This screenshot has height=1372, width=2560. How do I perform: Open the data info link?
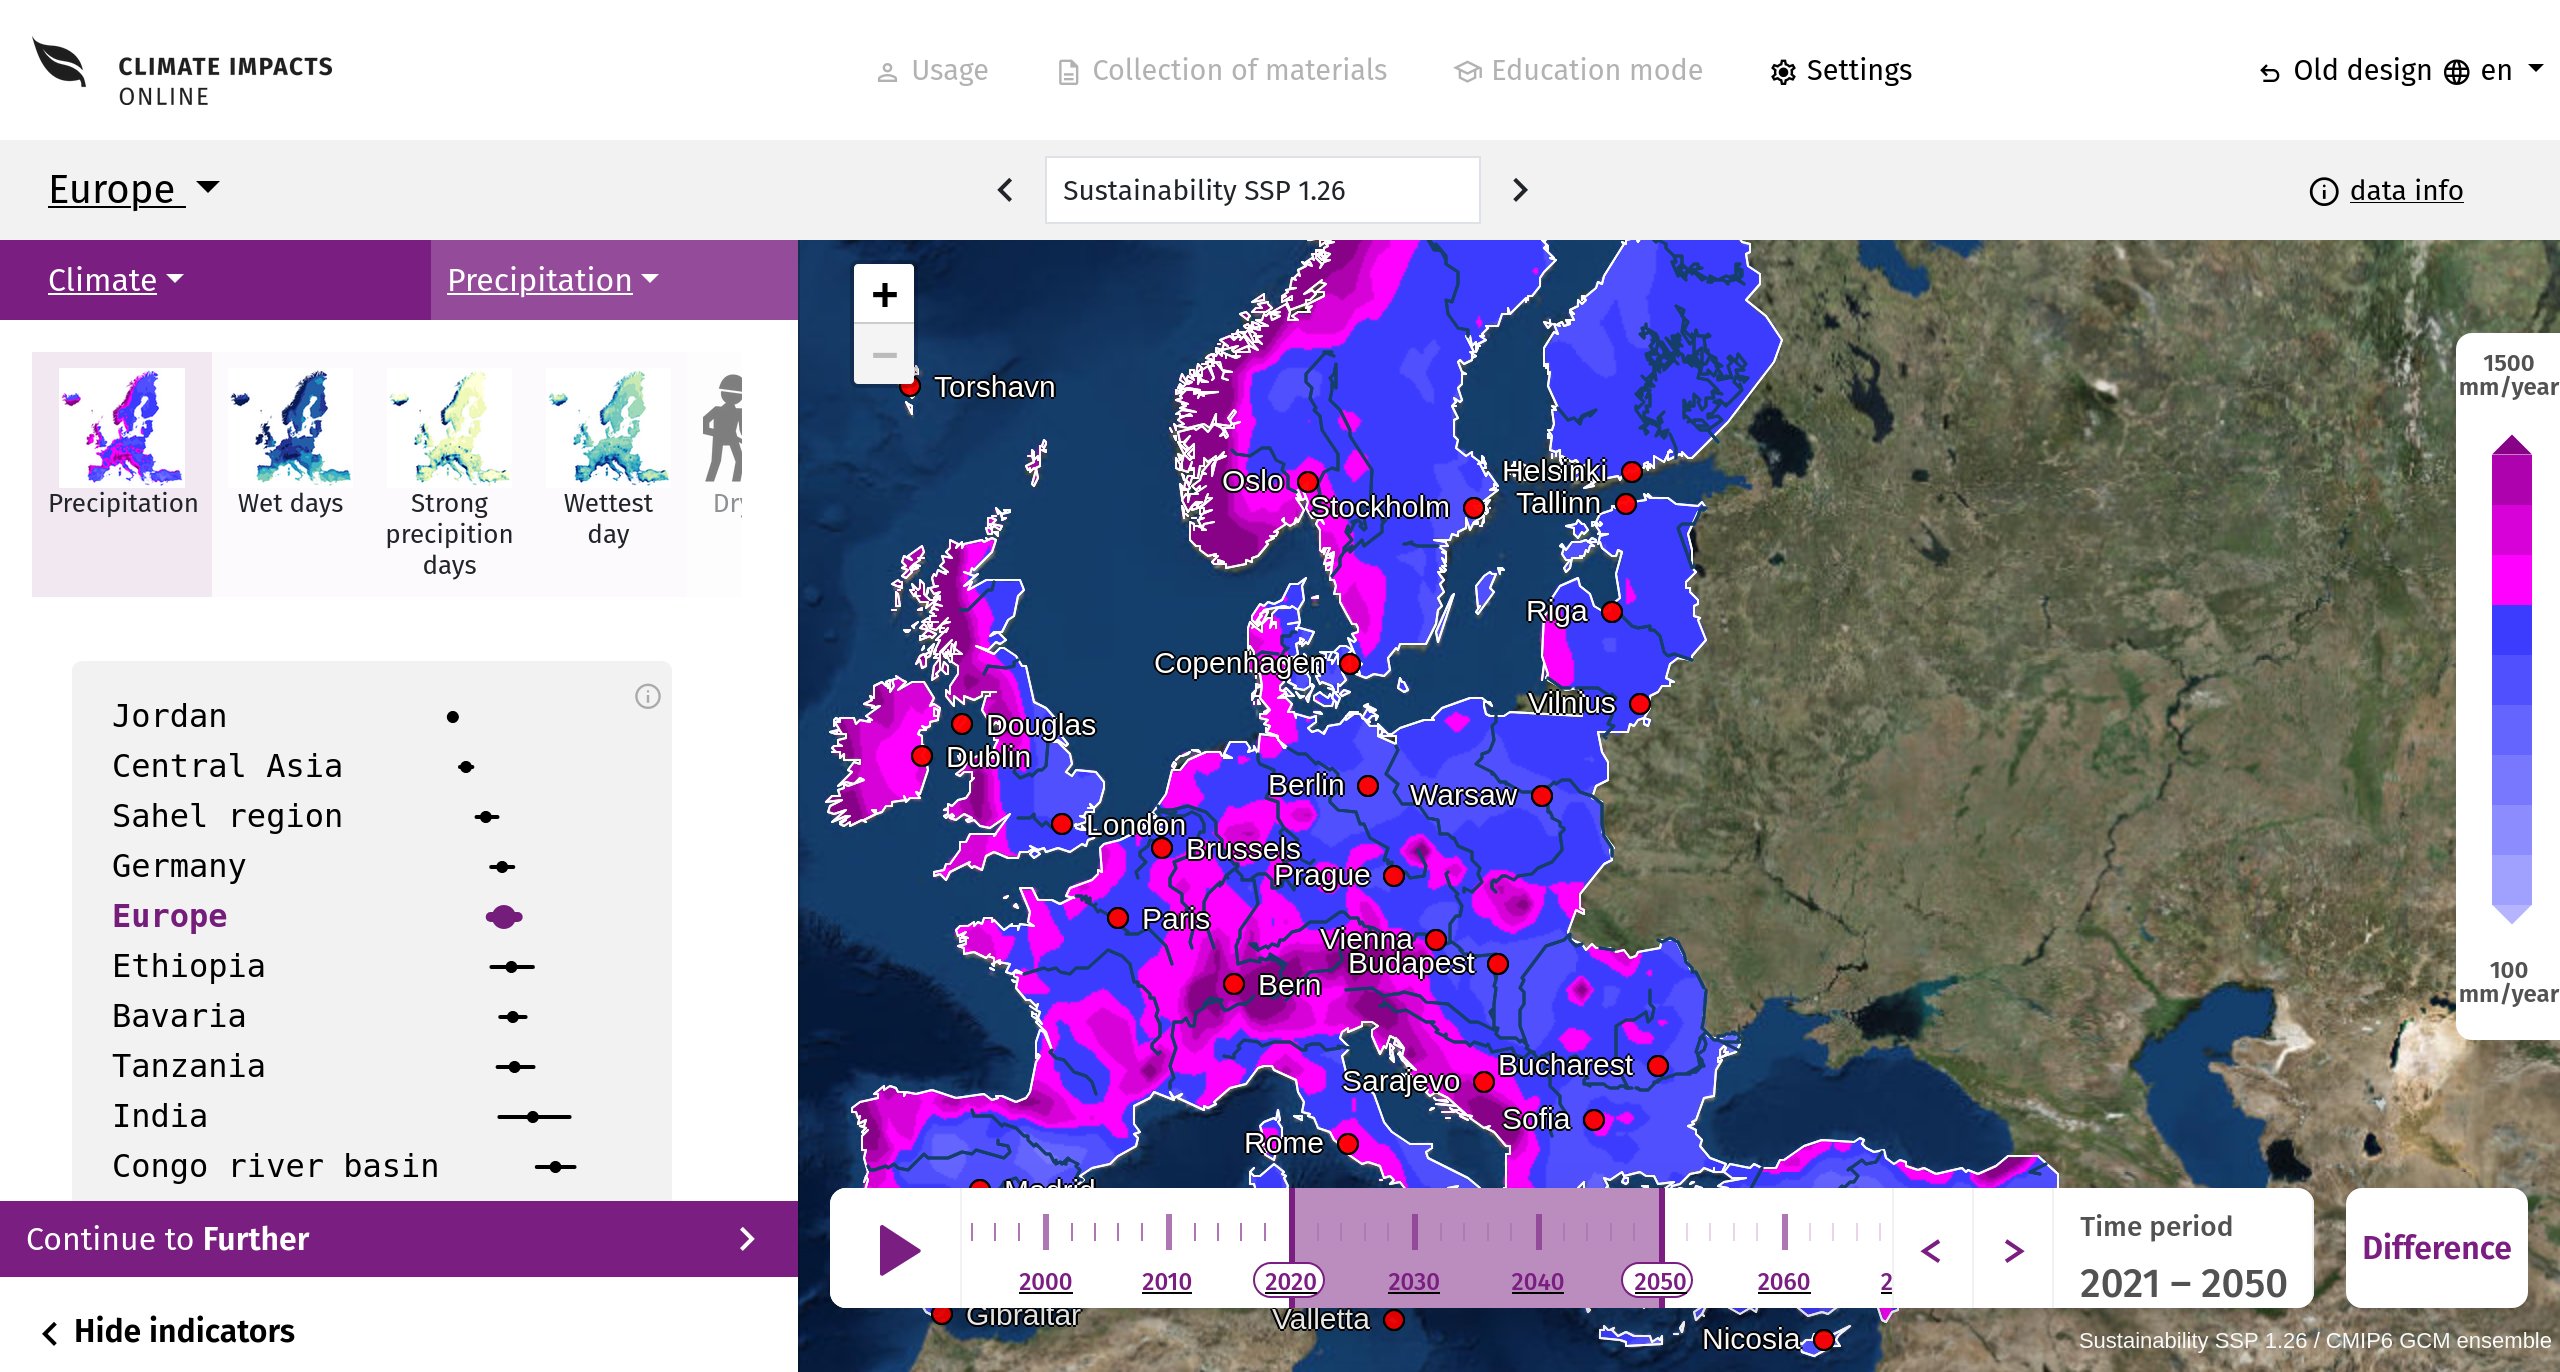[x=2406, y=190]
